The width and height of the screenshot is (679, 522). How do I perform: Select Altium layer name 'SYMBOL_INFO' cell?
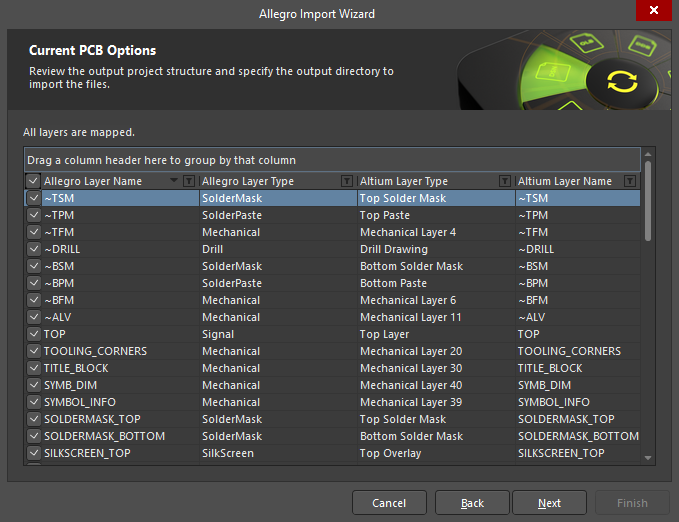[x=578, y=402]
